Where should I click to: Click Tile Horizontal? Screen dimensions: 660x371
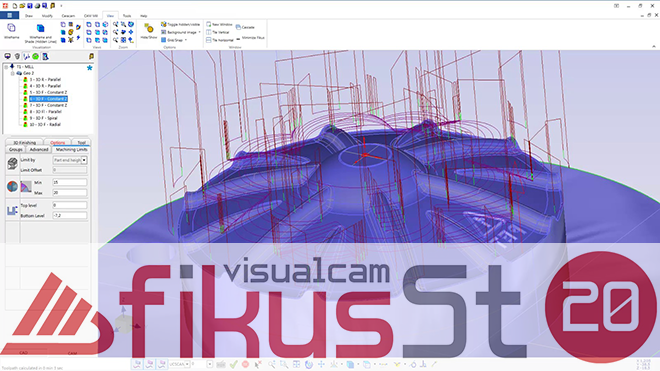point(219,40)
